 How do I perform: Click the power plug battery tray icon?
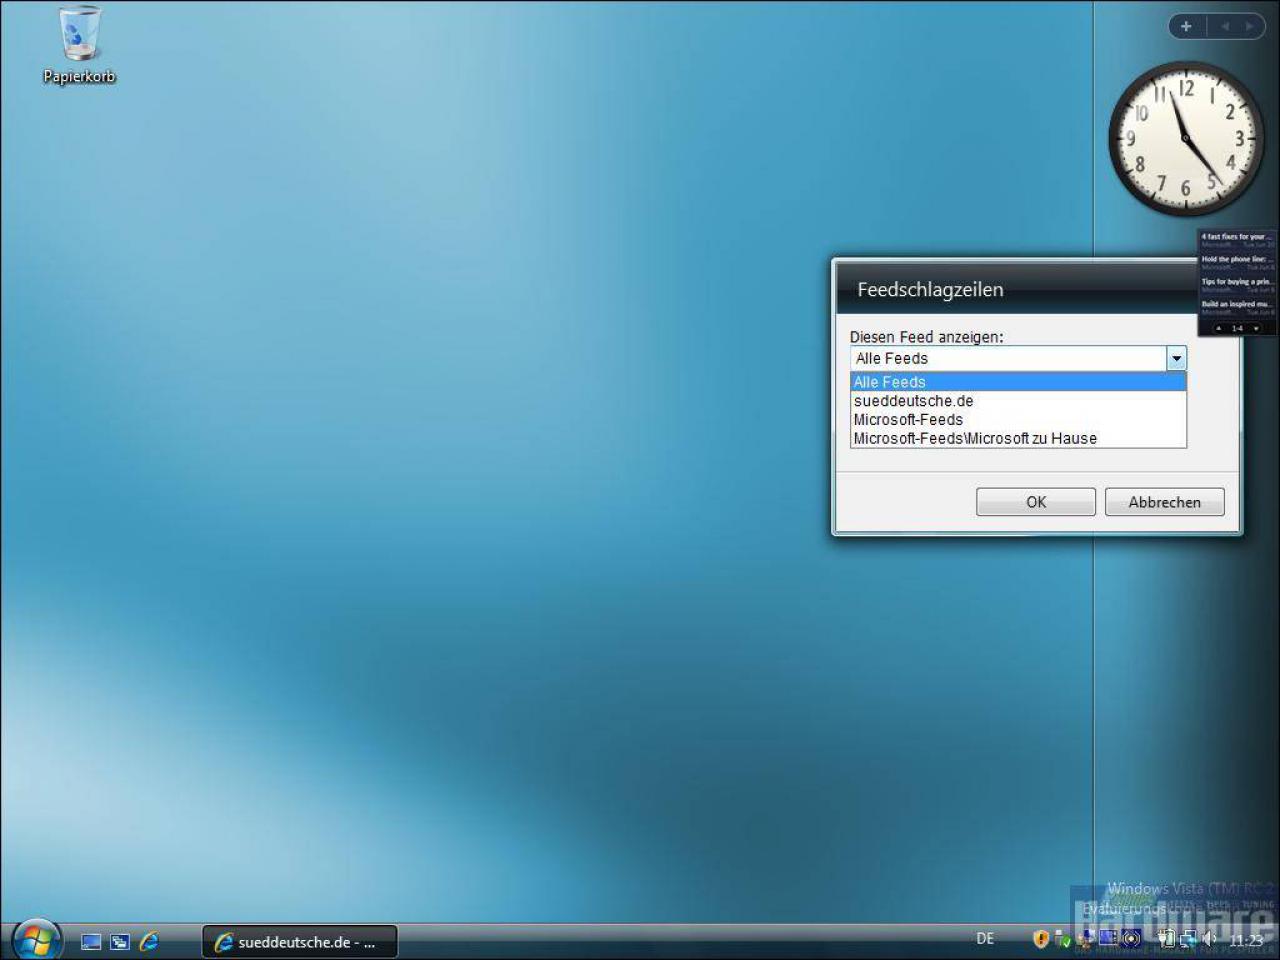pos(1165,938)
